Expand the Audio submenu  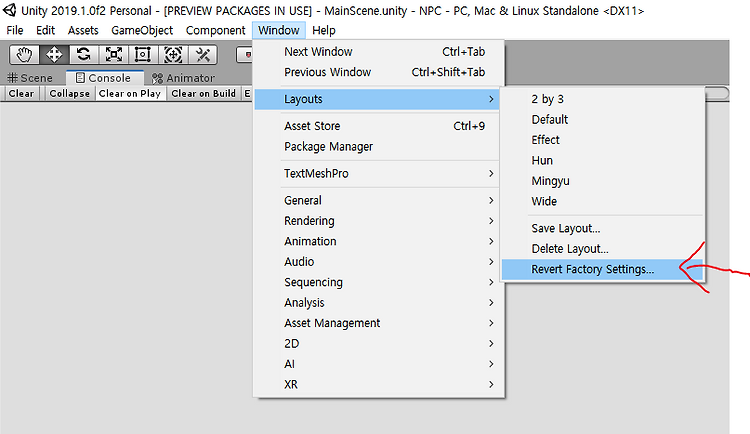pos(377,262)
